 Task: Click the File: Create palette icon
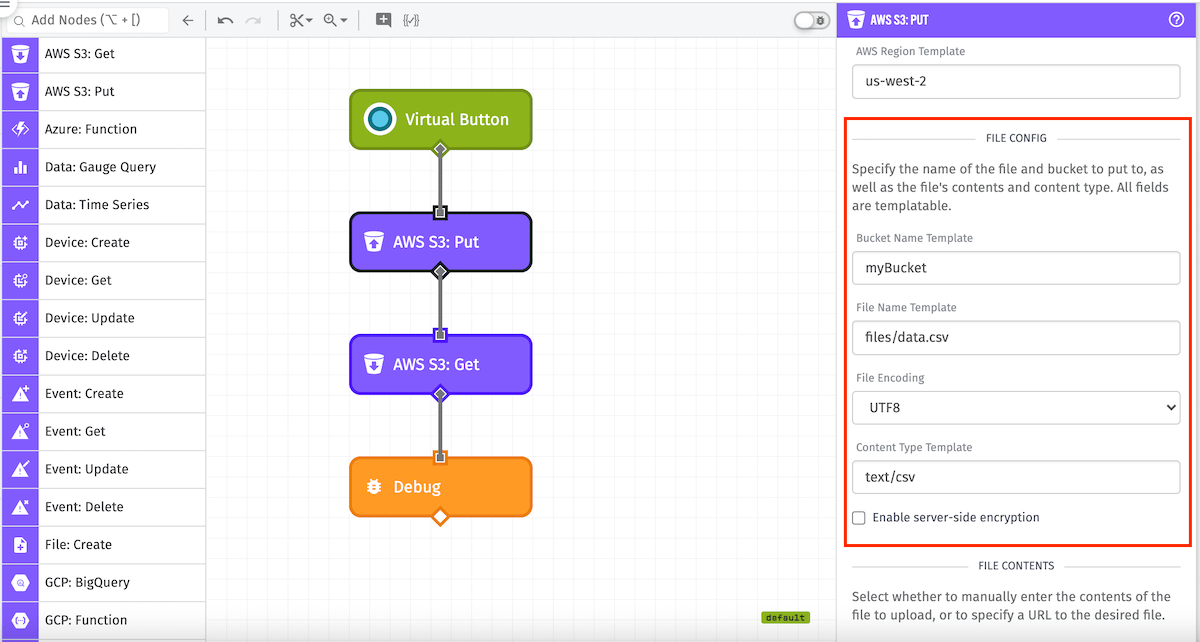[20, 545]
